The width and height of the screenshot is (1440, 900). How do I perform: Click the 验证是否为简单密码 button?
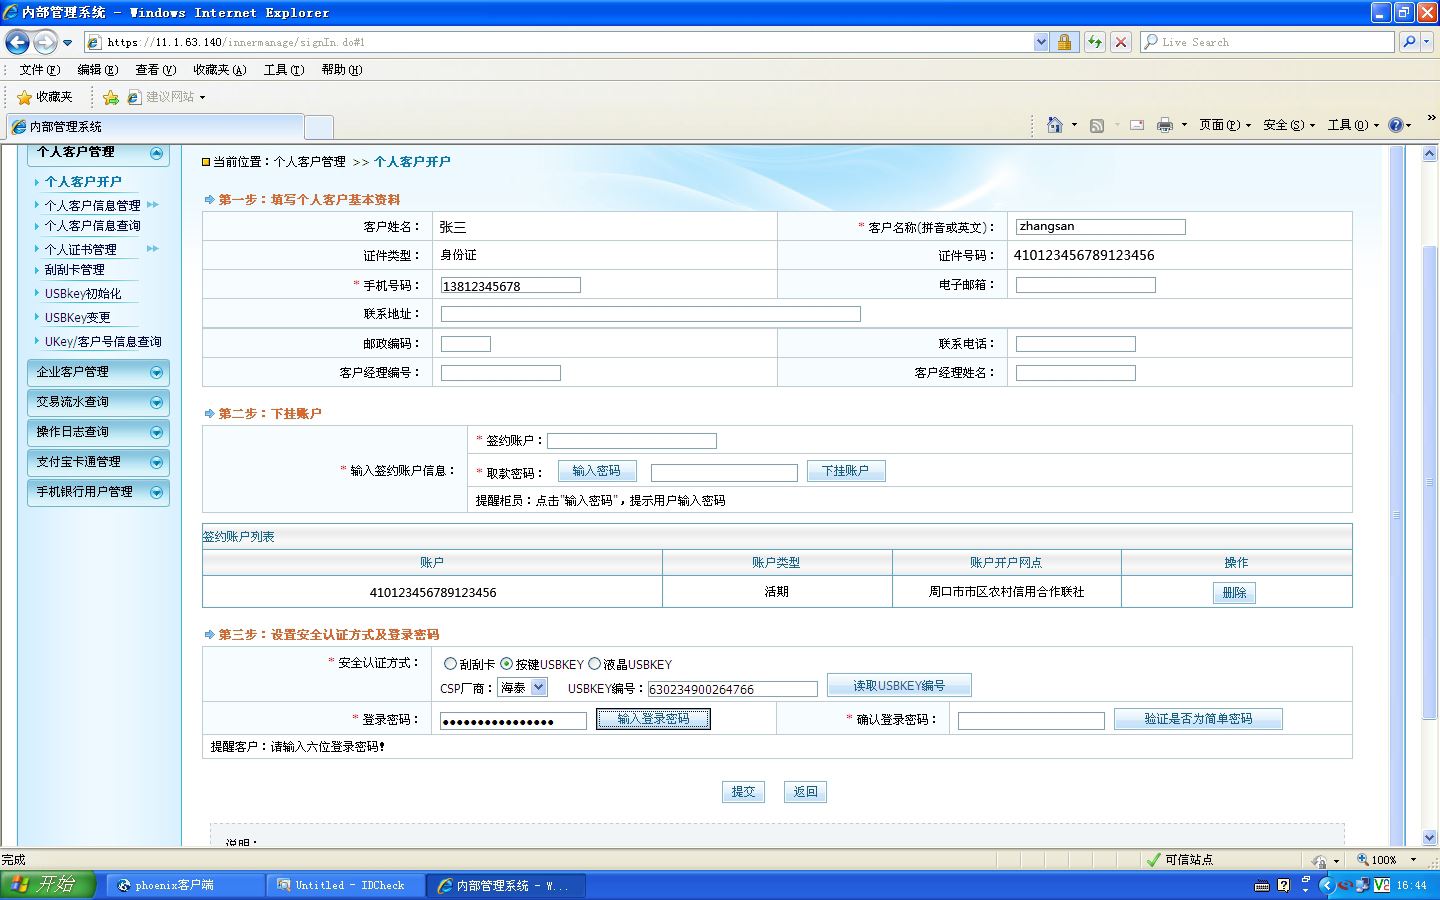(1198, 719)
